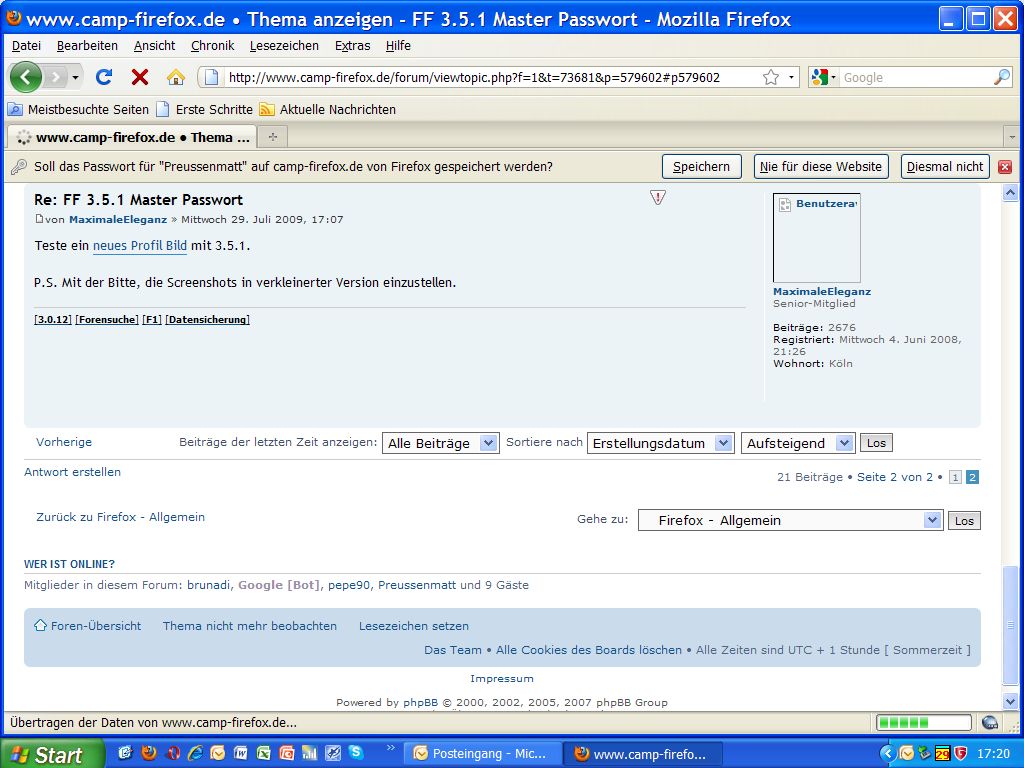Go to page 1 of the thread
Viewport: 1024px width, 768px height.
pyautogui.click(x=955, y=478)
